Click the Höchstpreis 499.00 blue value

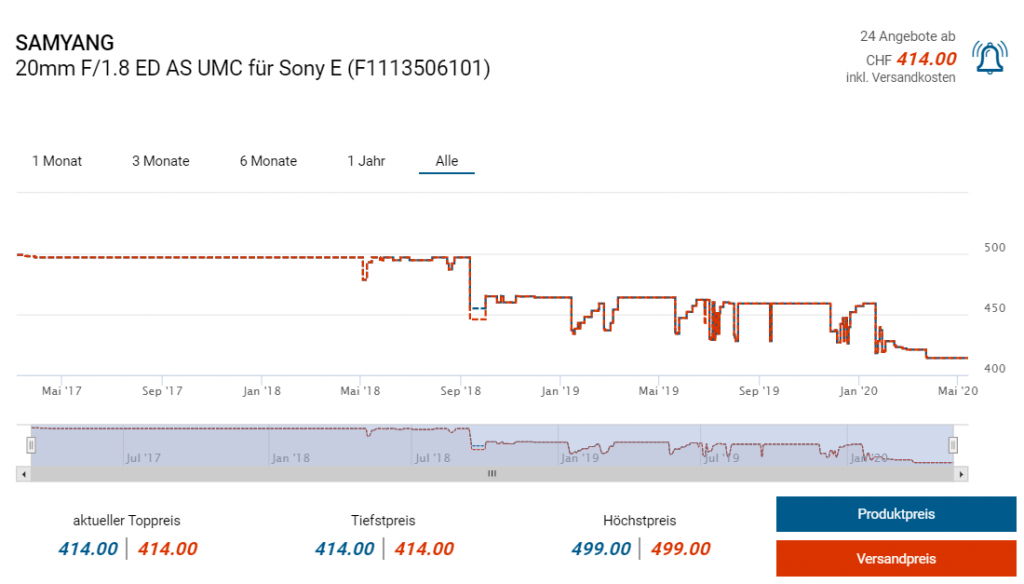601,549
